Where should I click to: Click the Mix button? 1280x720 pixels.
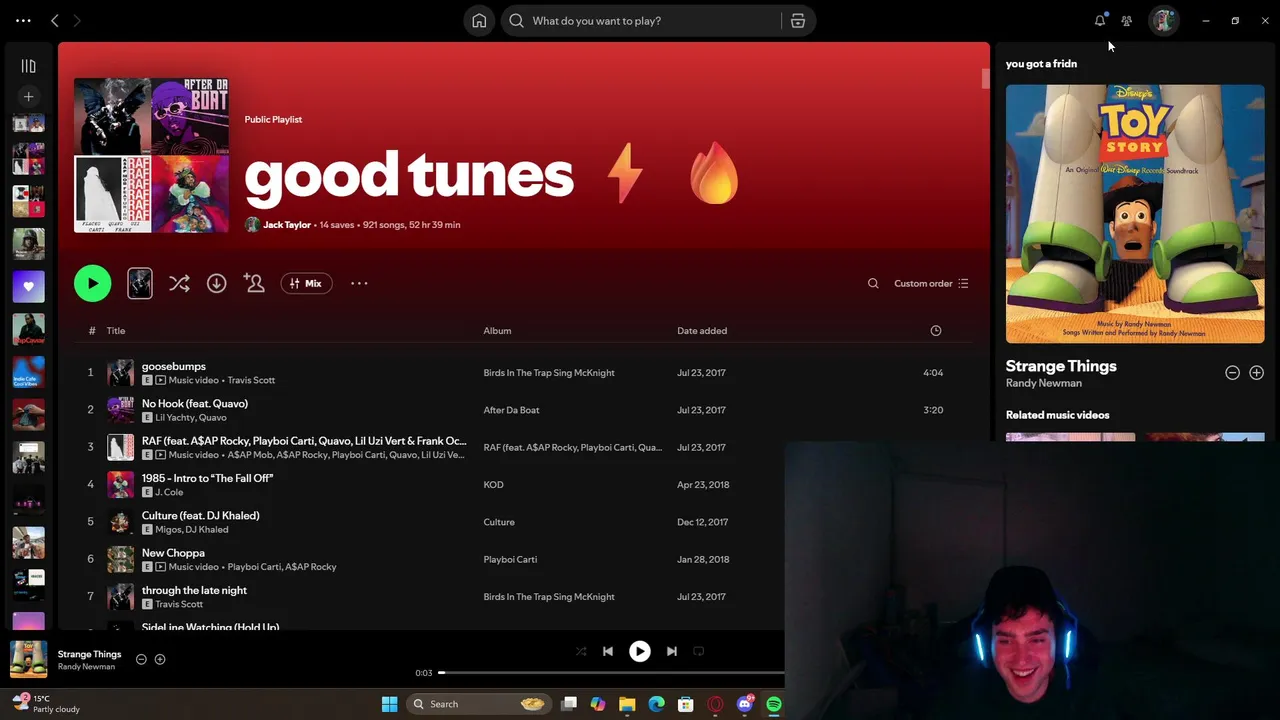pos(306,284)
